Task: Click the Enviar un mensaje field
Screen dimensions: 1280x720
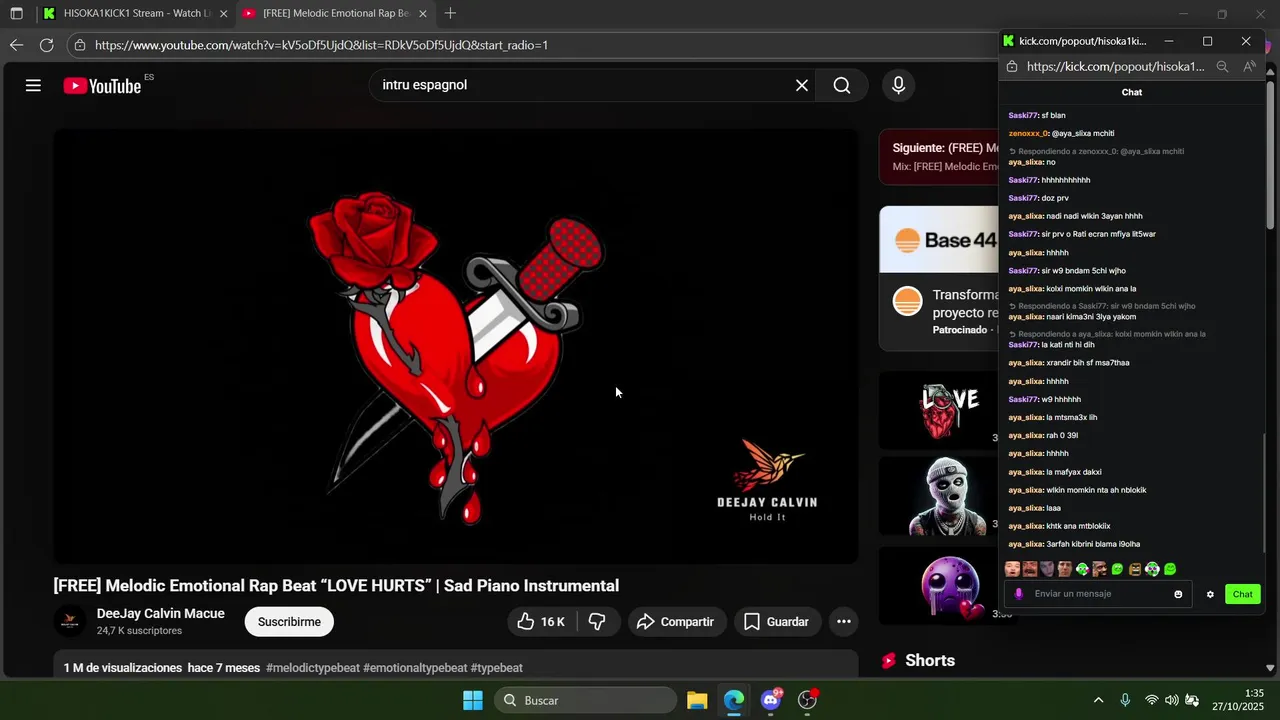Action: (1100, 594)
